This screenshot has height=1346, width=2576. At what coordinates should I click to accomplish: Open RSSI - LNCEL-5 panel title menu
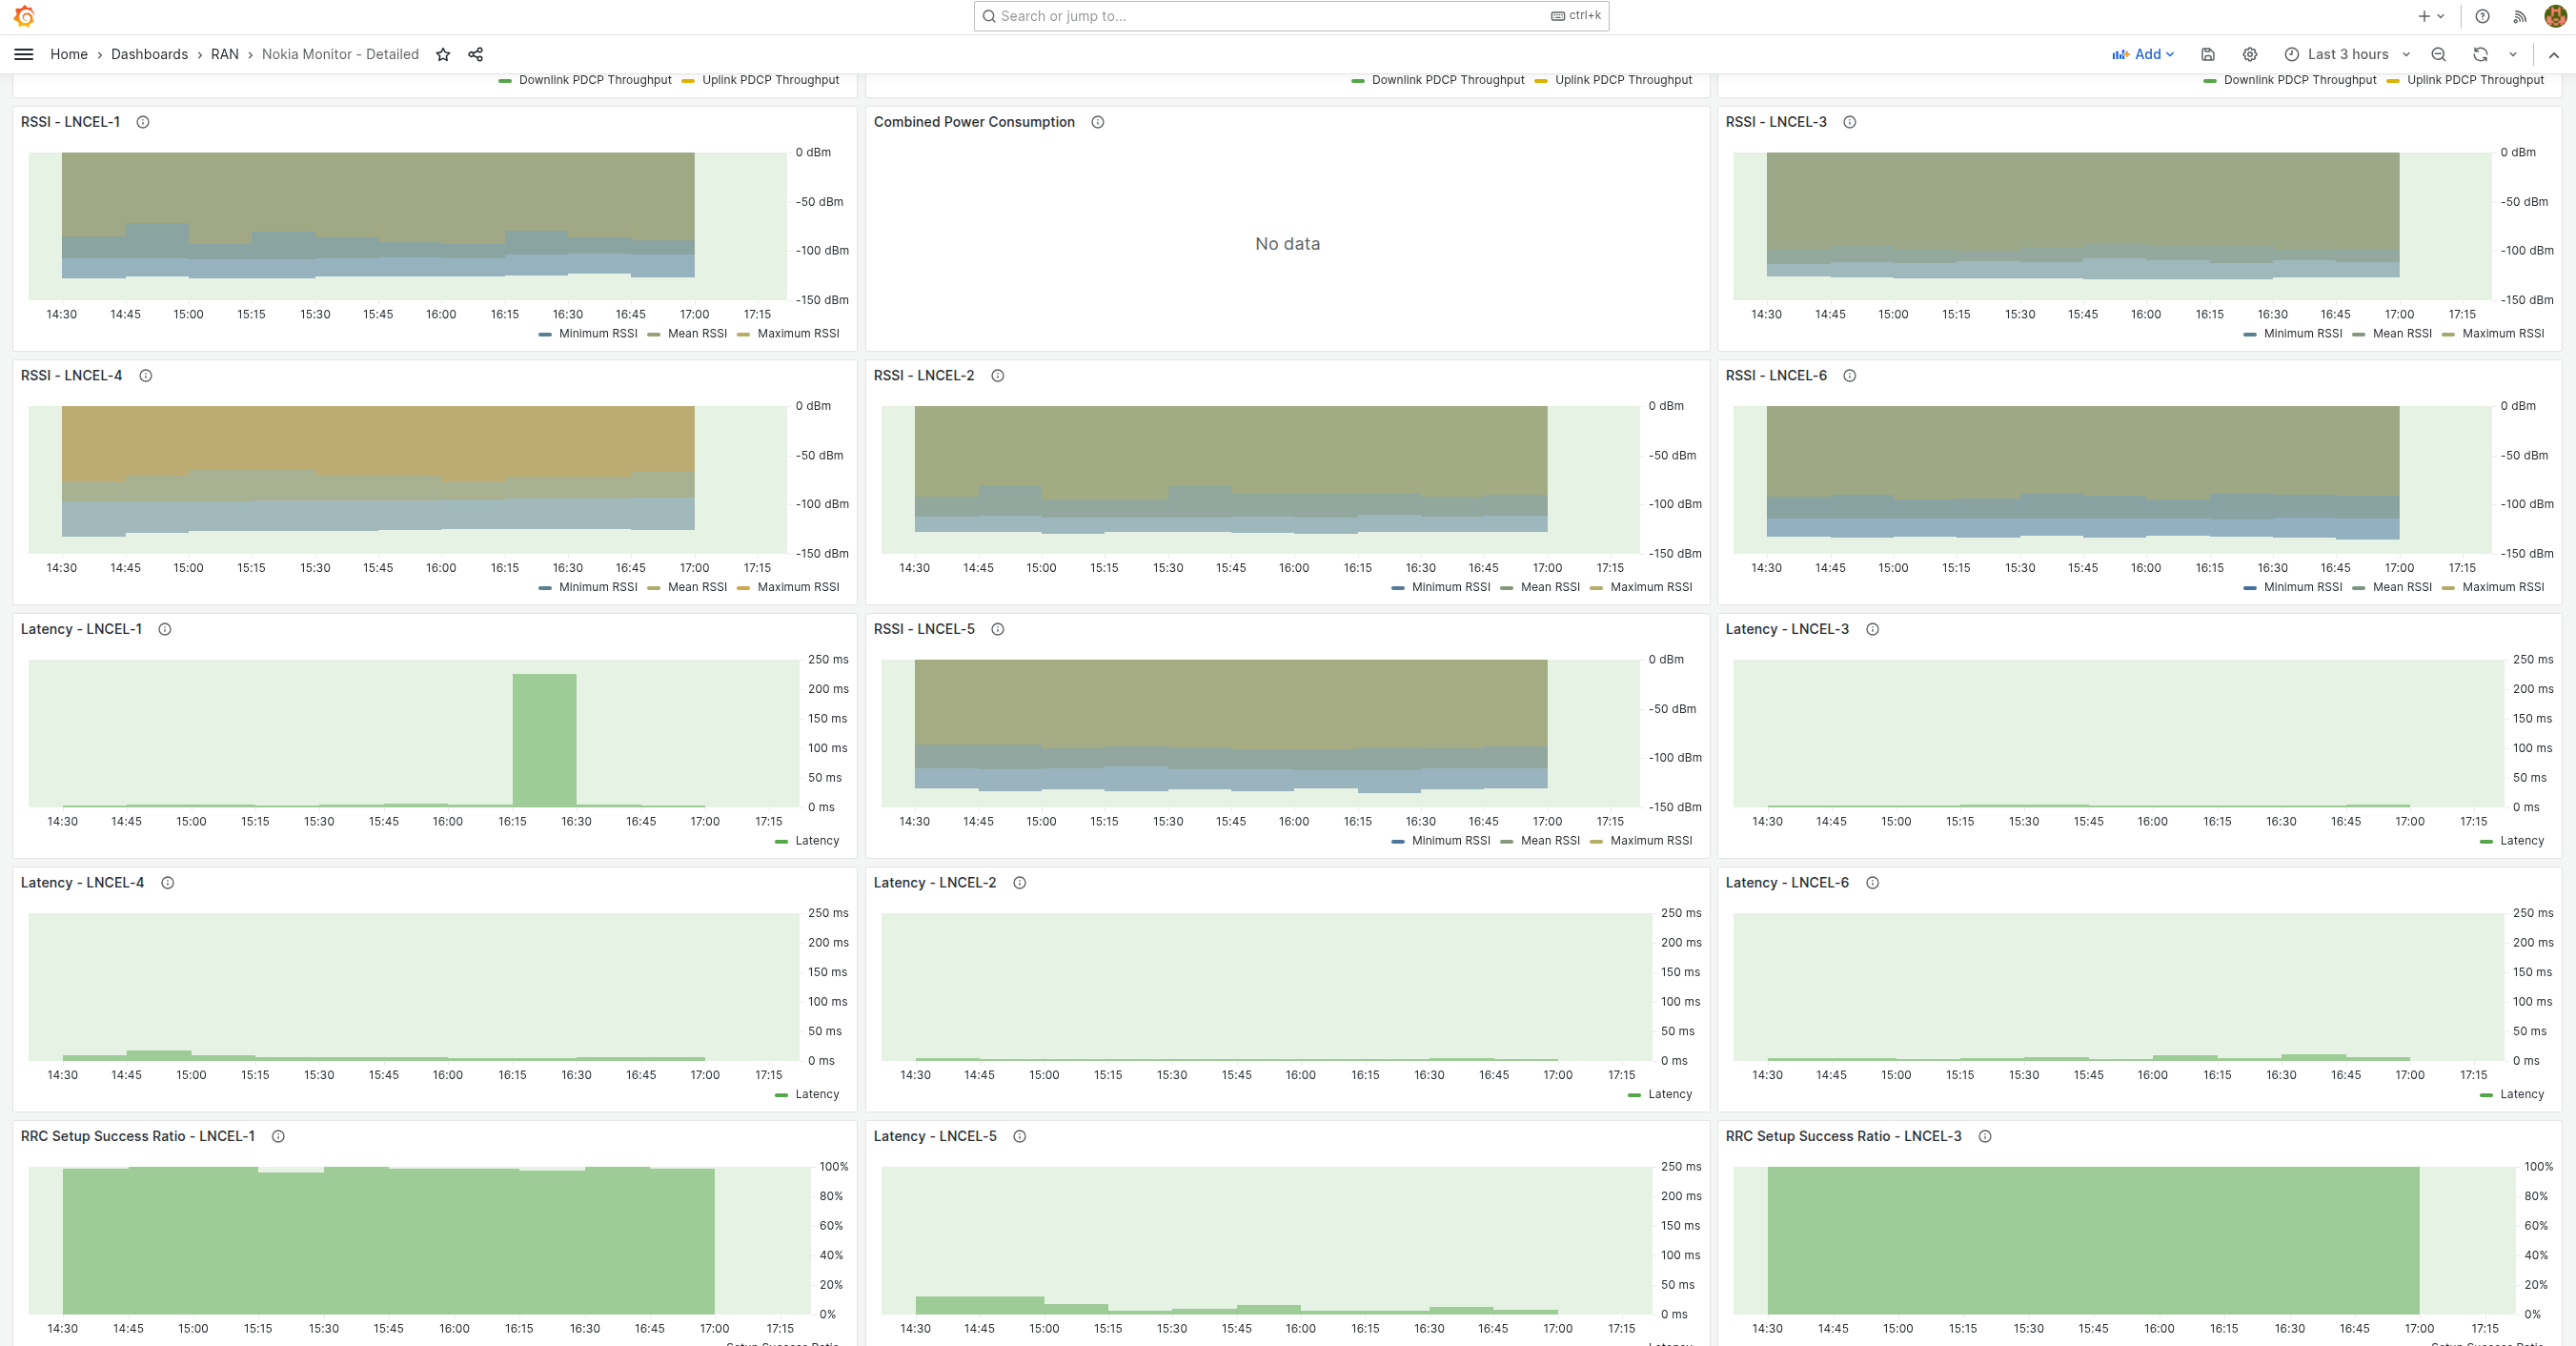pos(924,629)
